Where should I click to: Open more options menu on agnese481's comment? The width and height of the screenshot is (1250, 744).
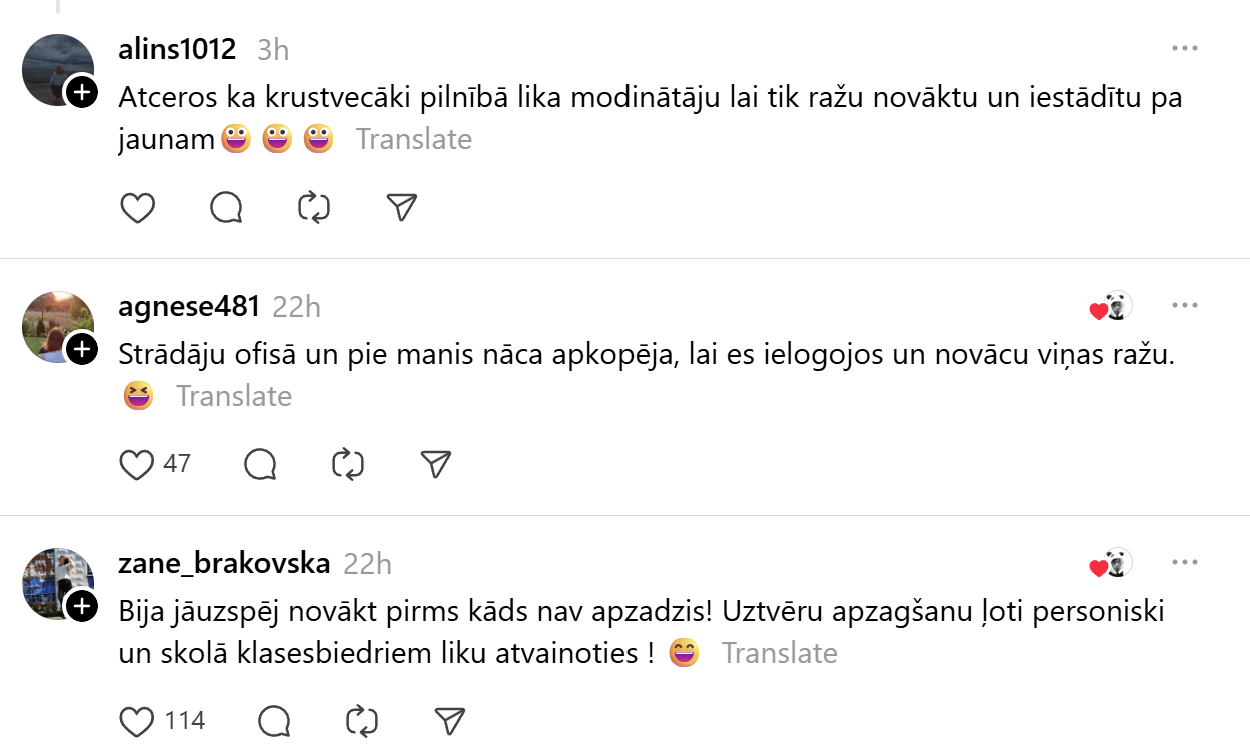click(1185, 305)
